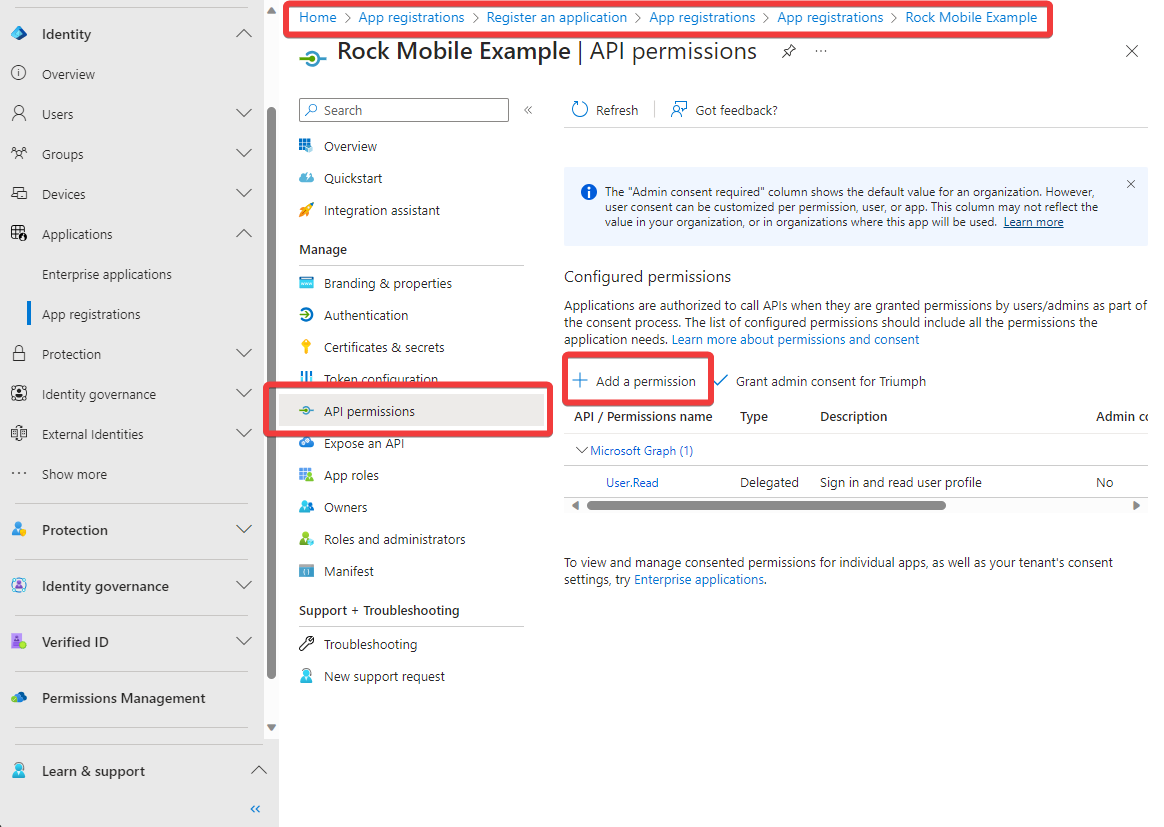
Task: Click Grant admin consent for Triumph
Action: 820,381
